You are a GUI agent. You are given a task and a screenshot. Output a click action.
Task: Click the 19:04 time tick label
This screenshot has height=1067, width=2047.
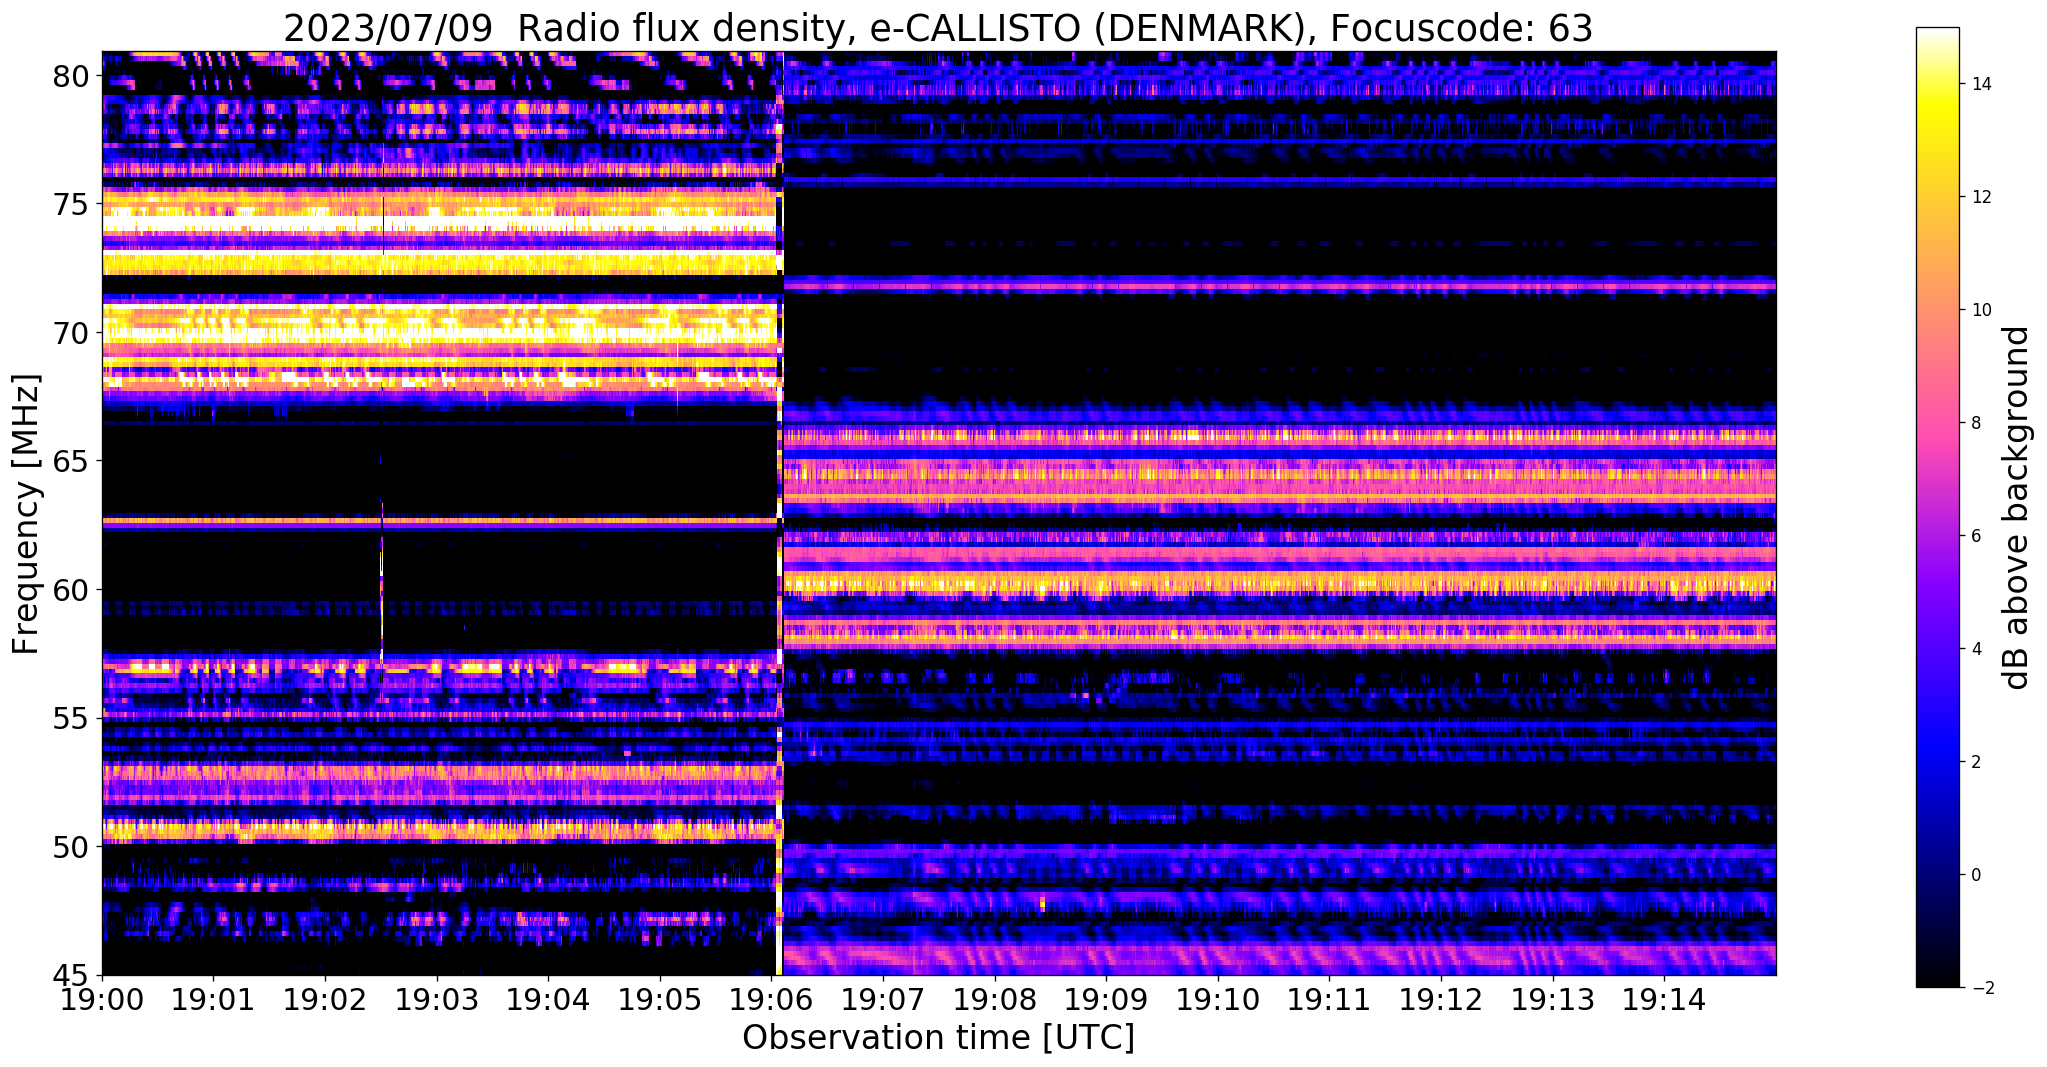coord(548,999)
